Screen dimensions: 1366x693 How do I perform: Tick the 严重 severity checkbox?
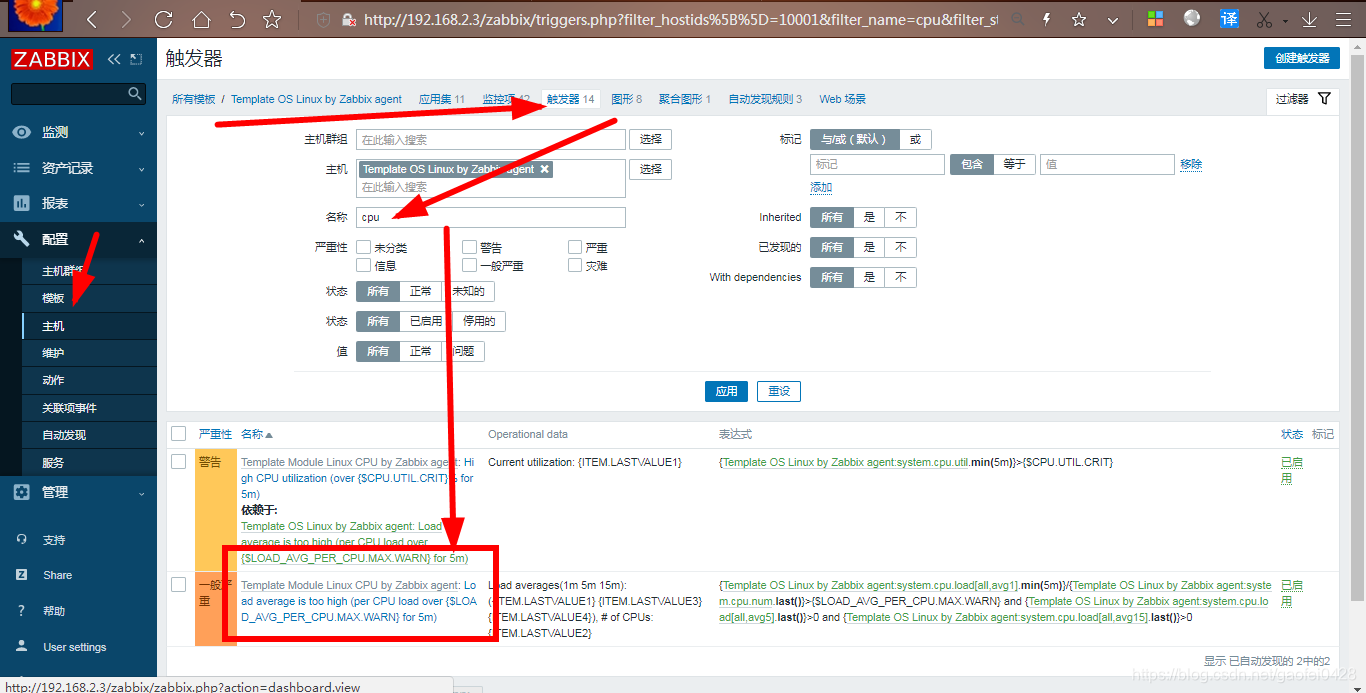point(575,247)
